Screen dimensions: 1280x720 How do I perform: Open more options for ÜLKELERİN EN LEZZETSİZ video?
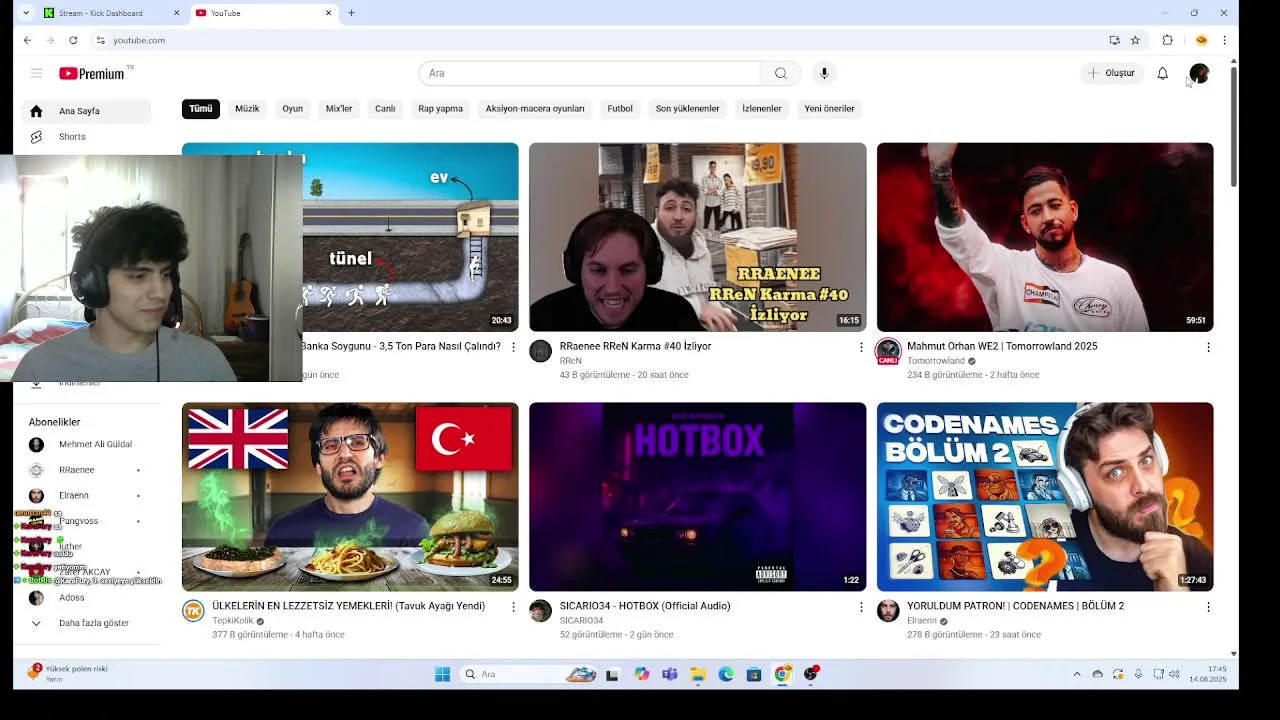[513, 607]
